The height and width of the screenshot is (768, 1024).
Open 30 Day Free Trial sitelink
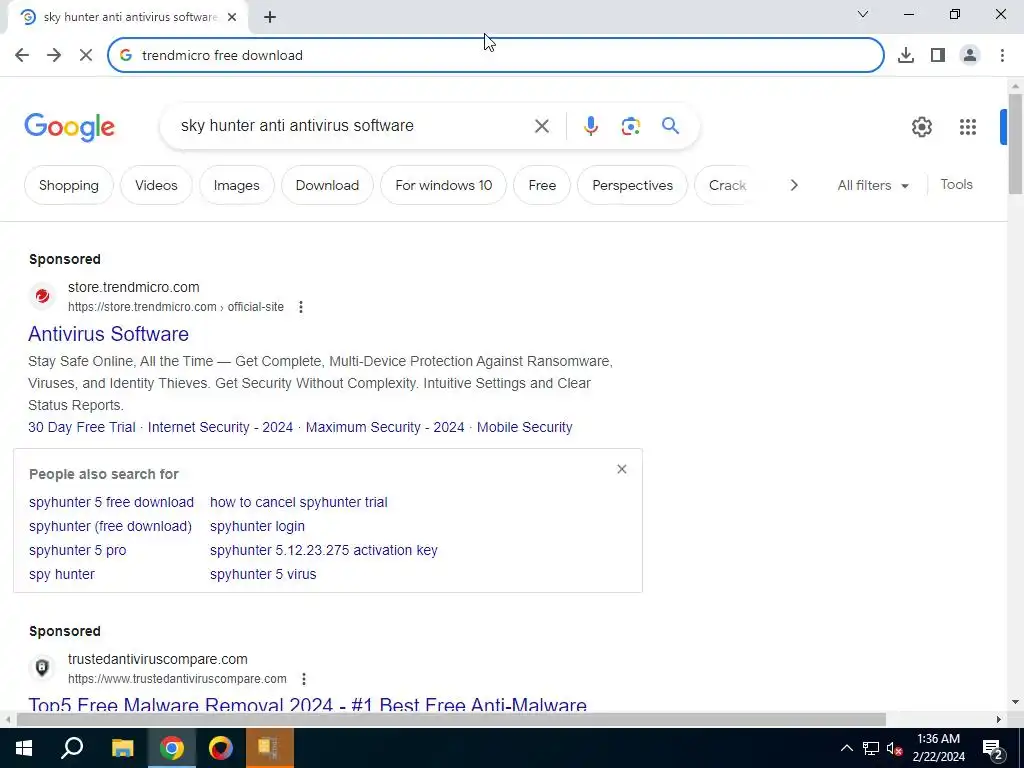[x=82, y=427]
